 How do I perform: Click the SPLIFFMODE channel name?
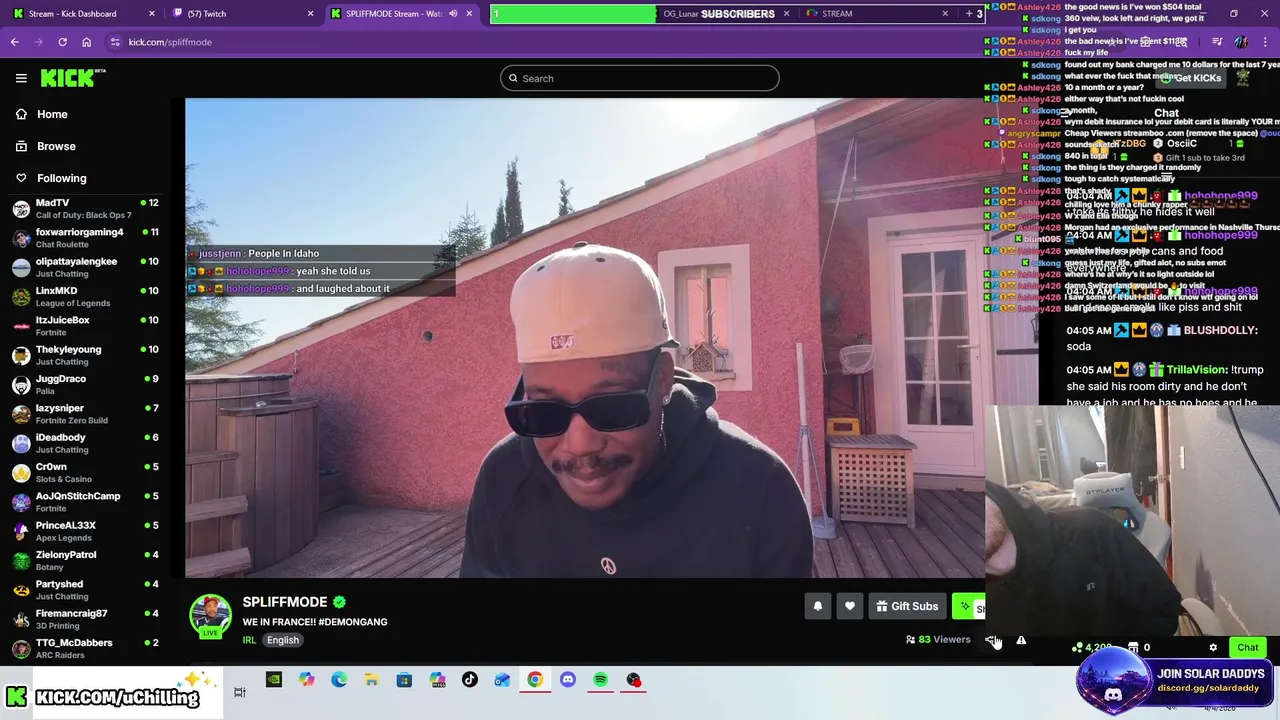(x=285, y=602)
